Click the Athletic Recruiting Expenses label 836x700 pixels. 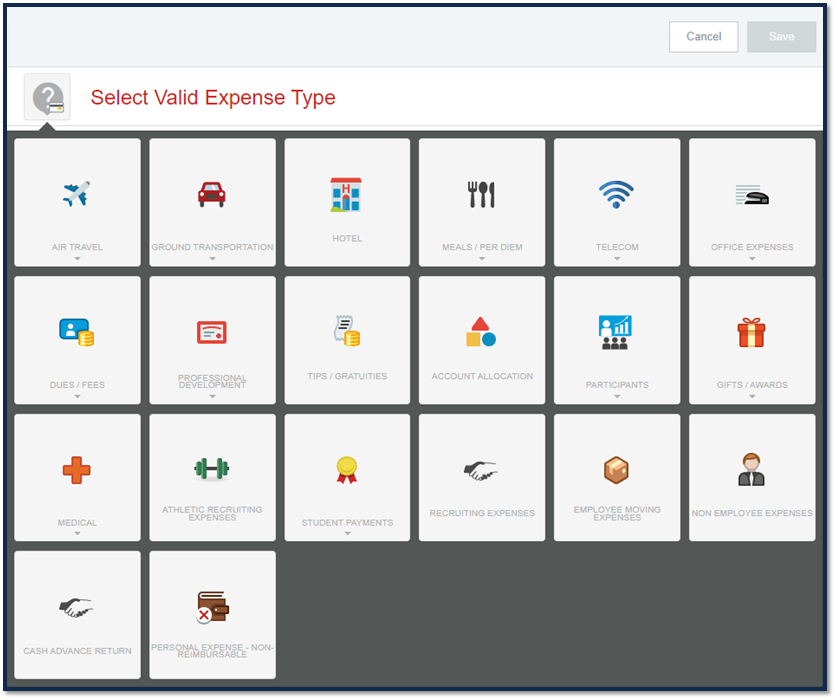(x=212, y=513)
